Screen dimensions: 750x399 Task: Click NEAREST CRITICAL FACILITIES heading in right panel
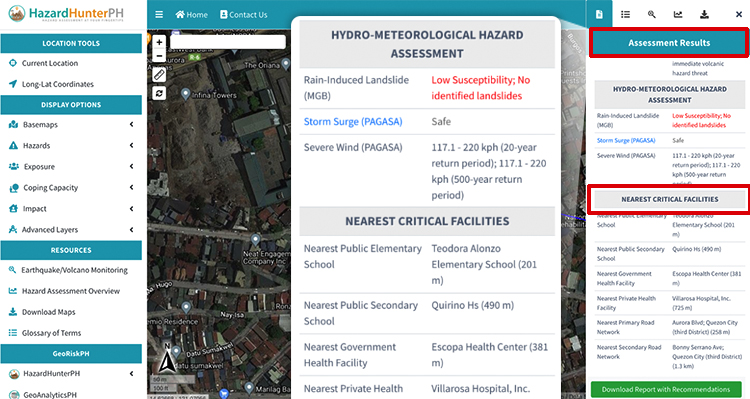point(670,200)
